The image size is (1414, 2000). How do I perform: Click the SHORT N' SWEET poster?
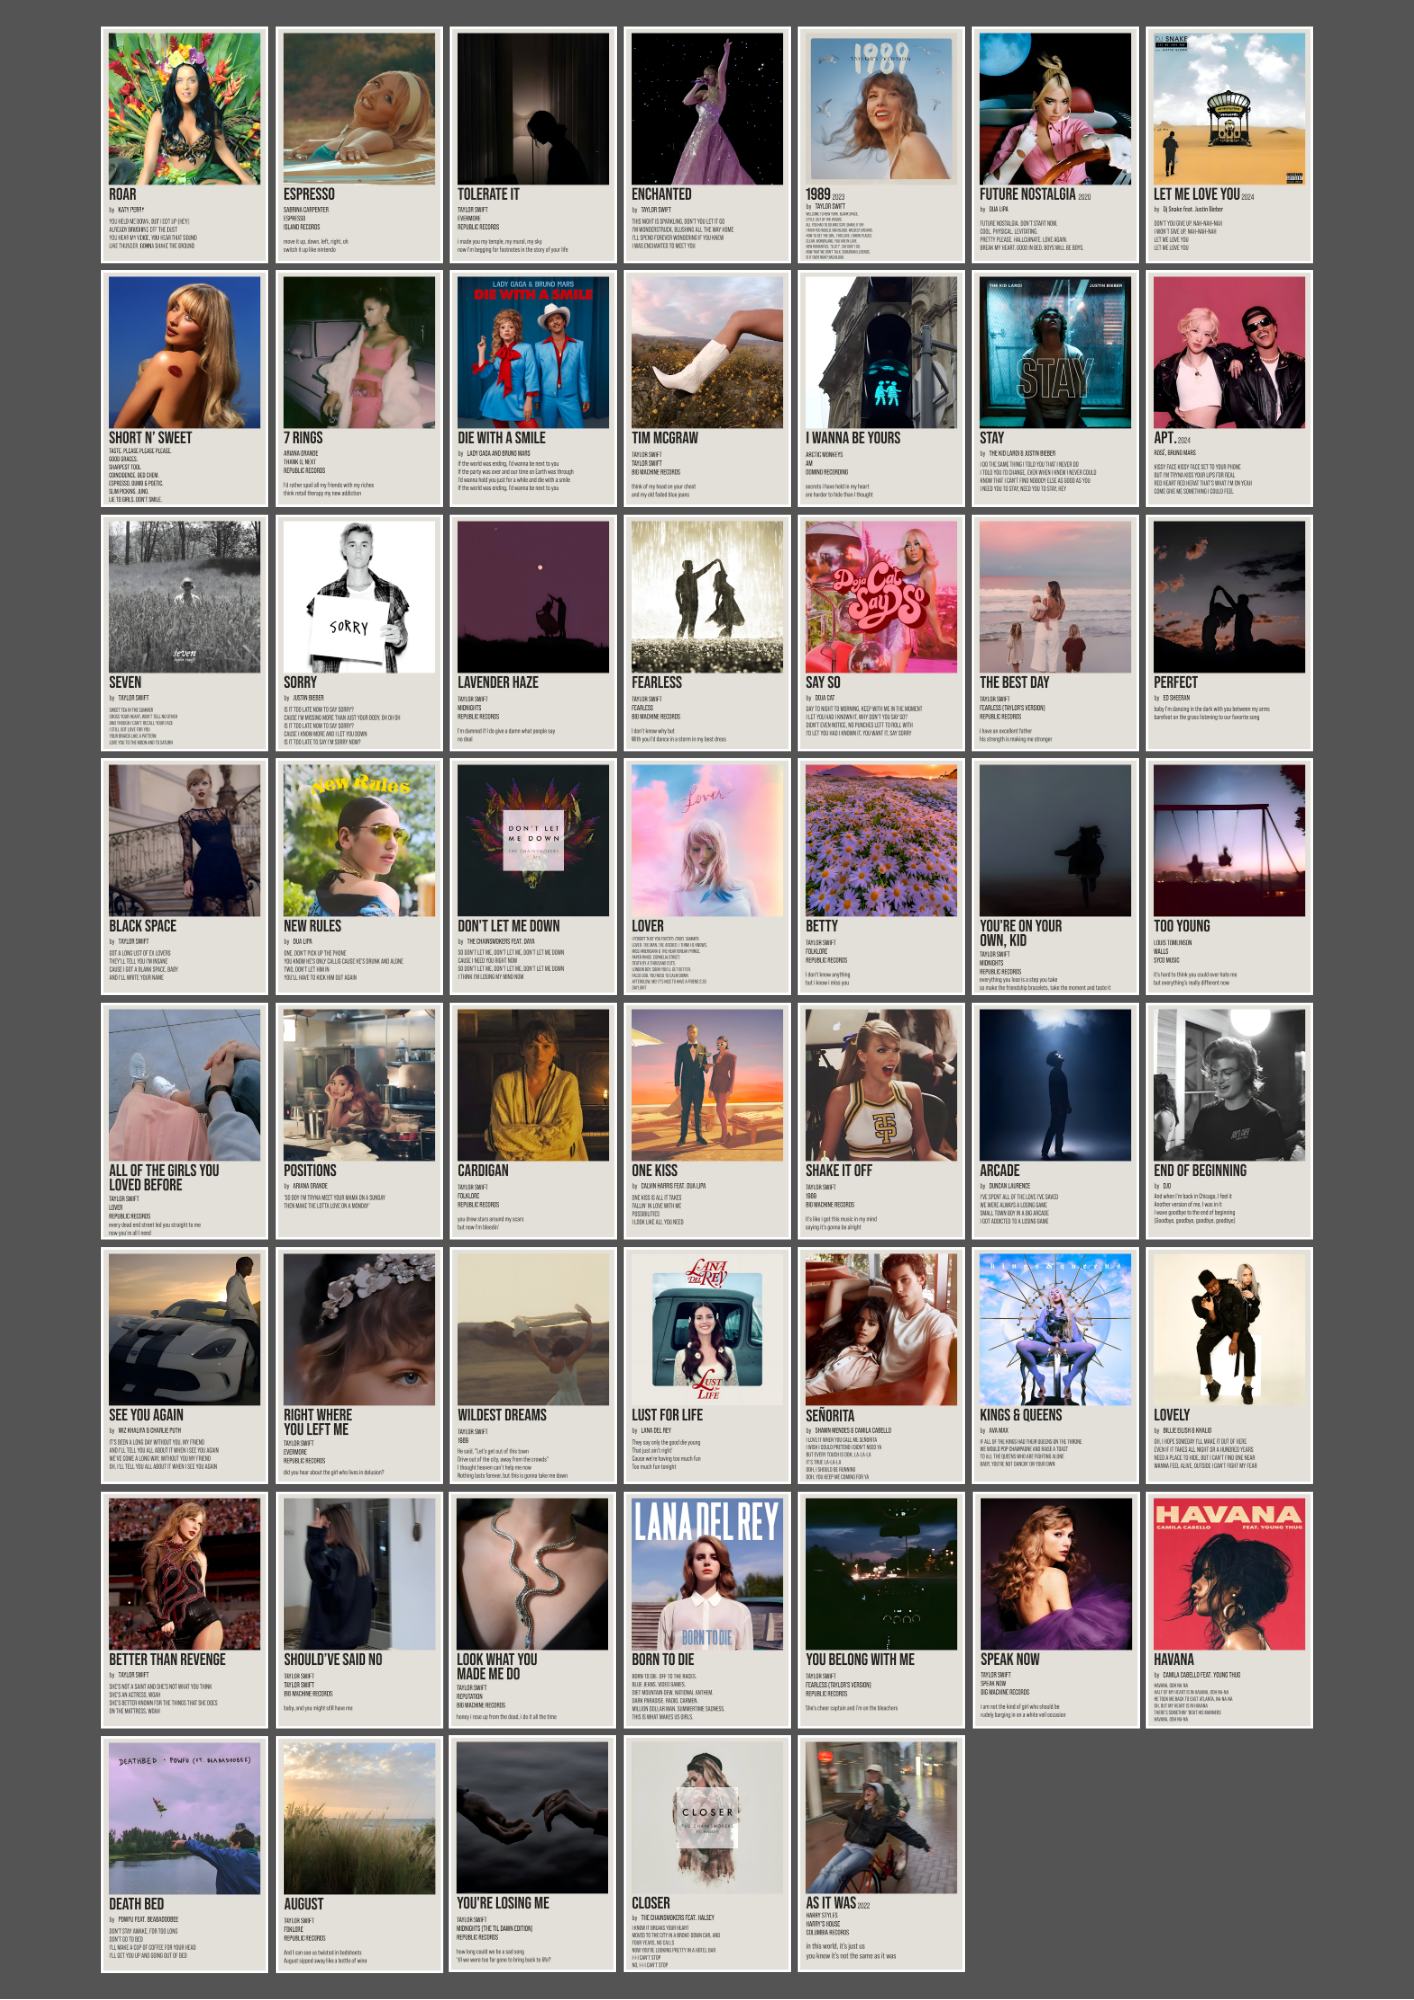tap(184, 389)
